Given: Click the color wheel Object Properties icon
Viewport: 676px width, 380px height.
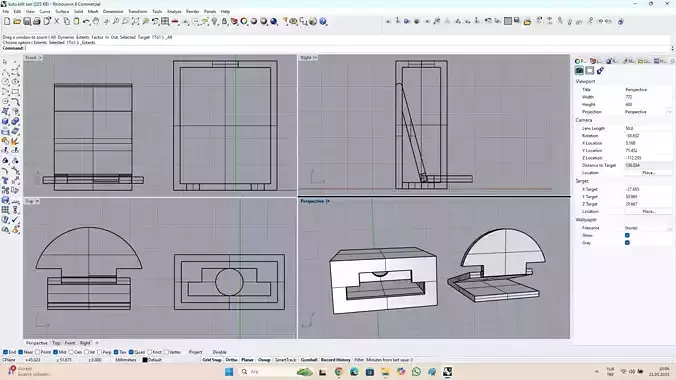Looking at the screenshot, I should click(244, 21).
